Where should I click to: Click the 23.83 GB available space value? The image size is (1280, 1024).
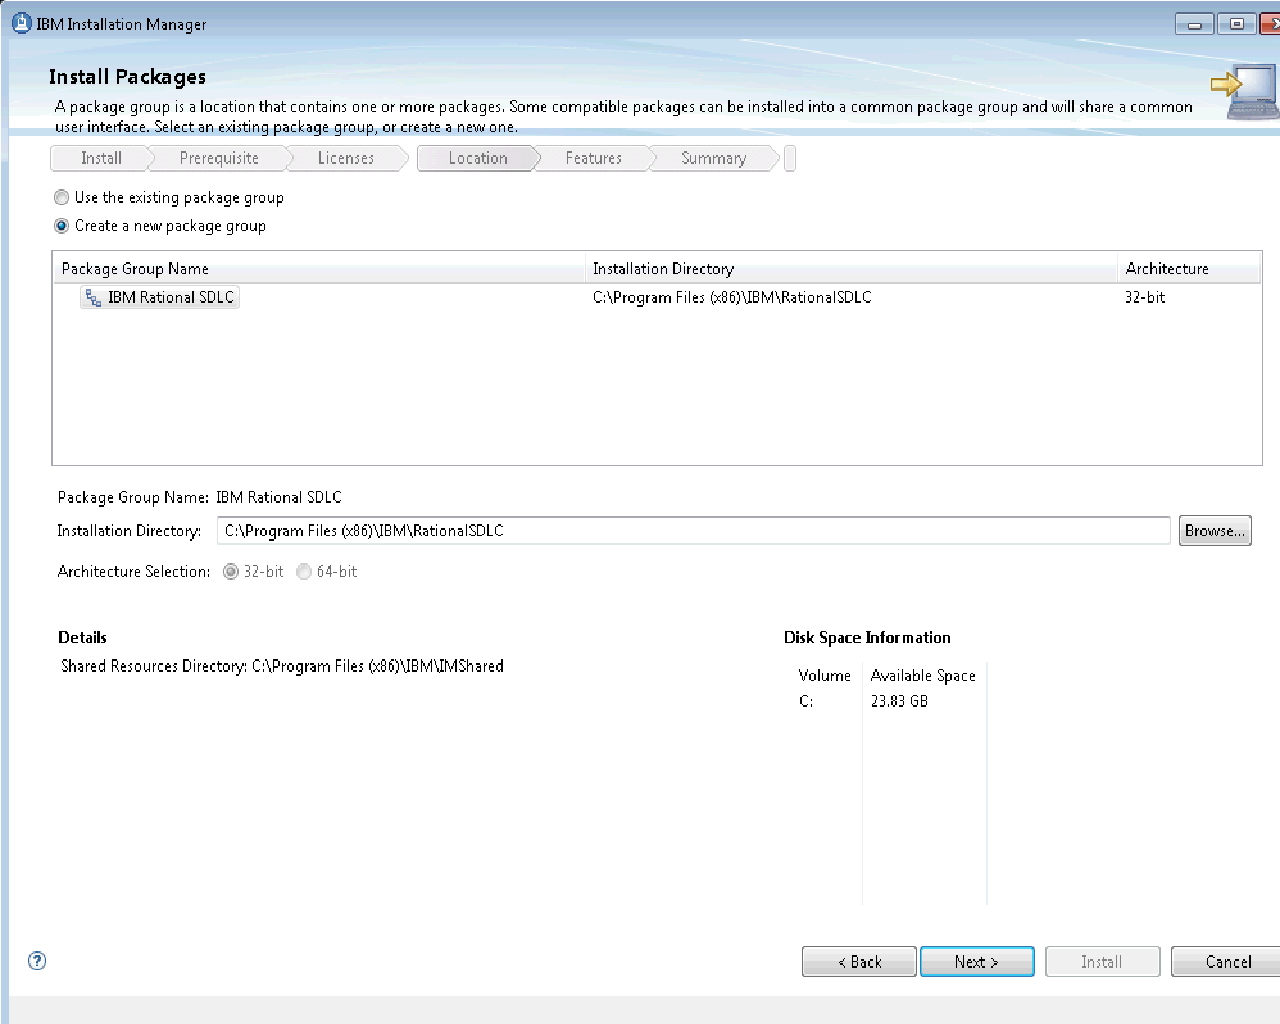[899, 702]
